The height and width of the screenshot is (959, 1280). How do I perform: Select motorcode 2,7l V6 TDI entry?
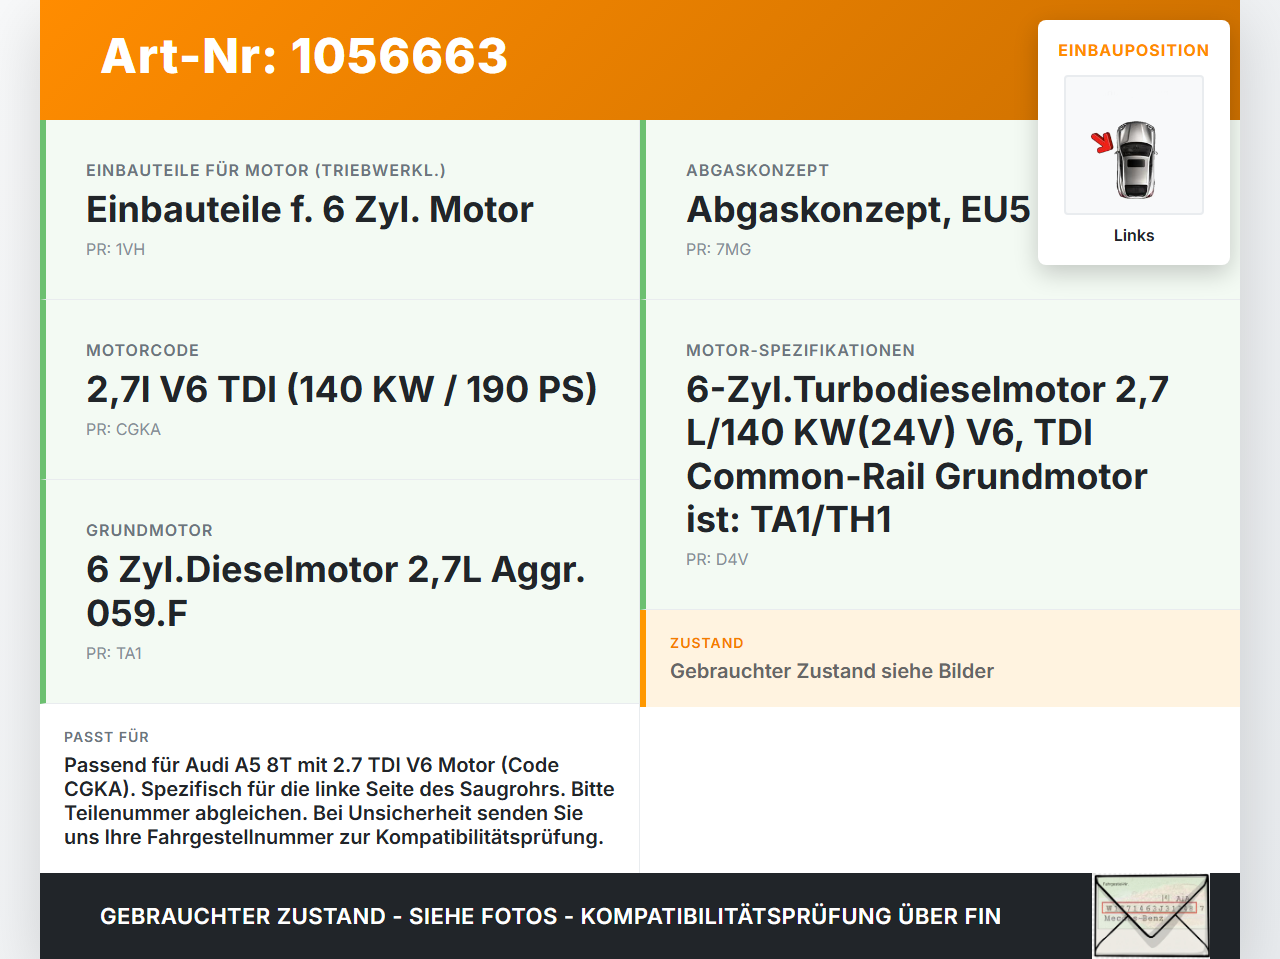click(x=342, y=389)
